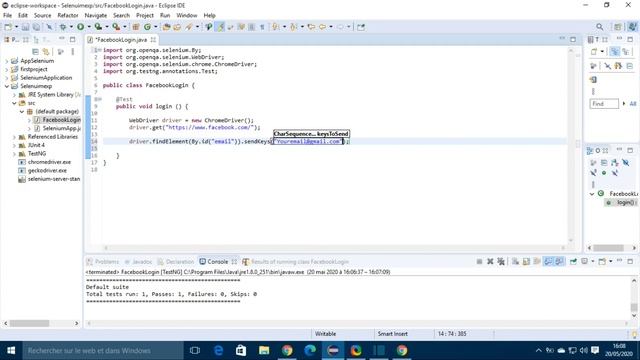The image size is (640, 360).
Task: Click the Remove Launch X icon in Console
Action: (490, 262)
